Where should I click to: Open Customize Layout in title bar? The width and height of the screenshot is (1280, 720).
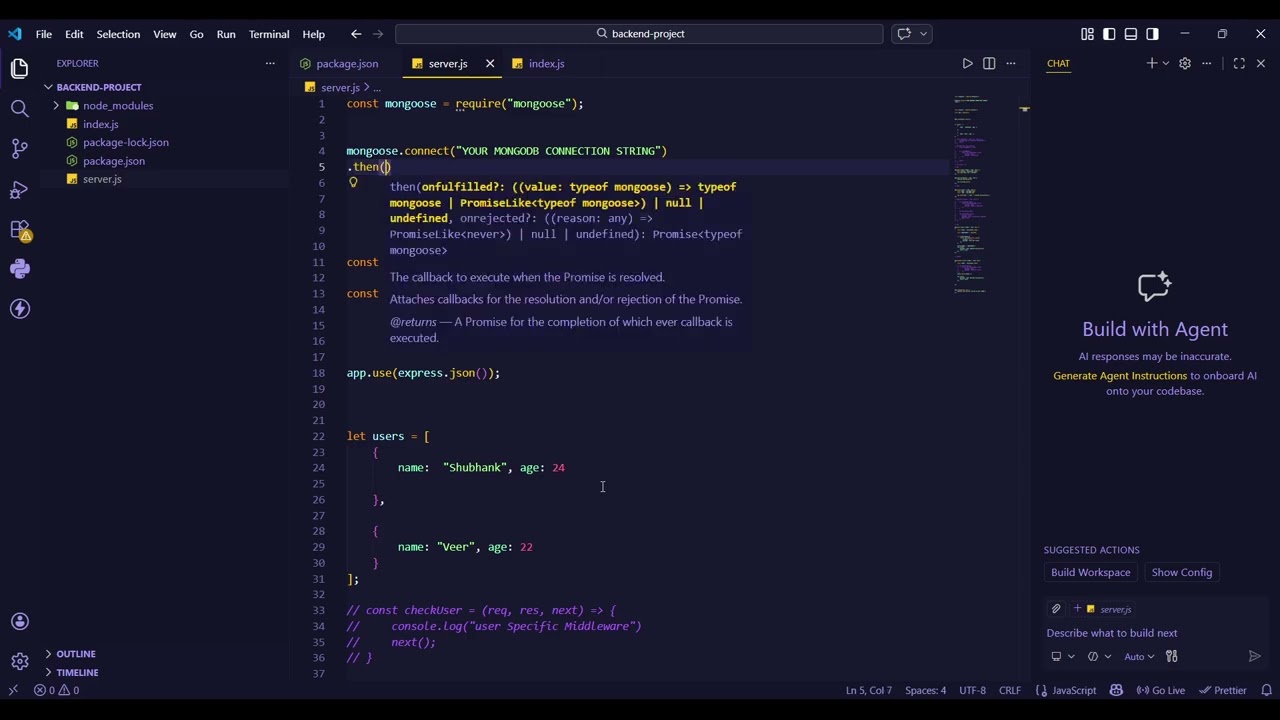pos(1087,34)
